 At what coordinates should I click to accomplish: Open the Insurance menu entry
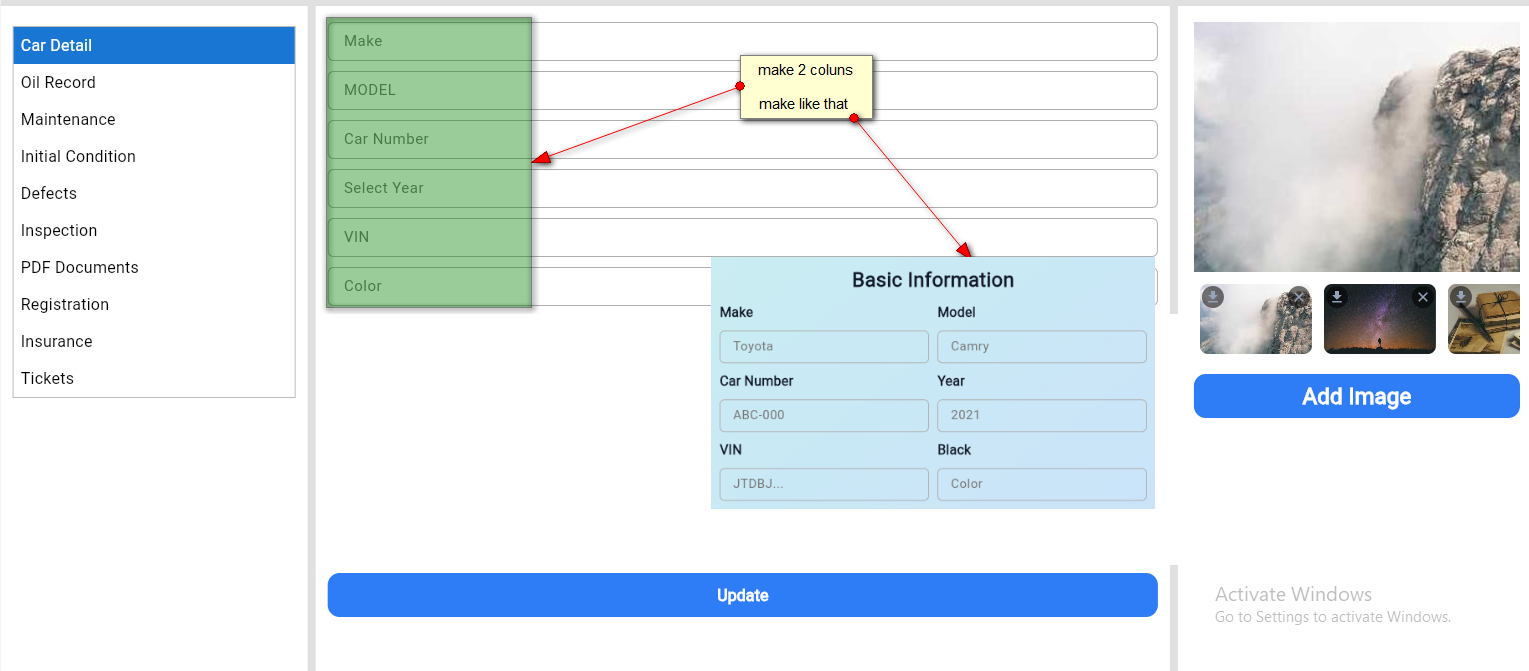pos(57,341)
